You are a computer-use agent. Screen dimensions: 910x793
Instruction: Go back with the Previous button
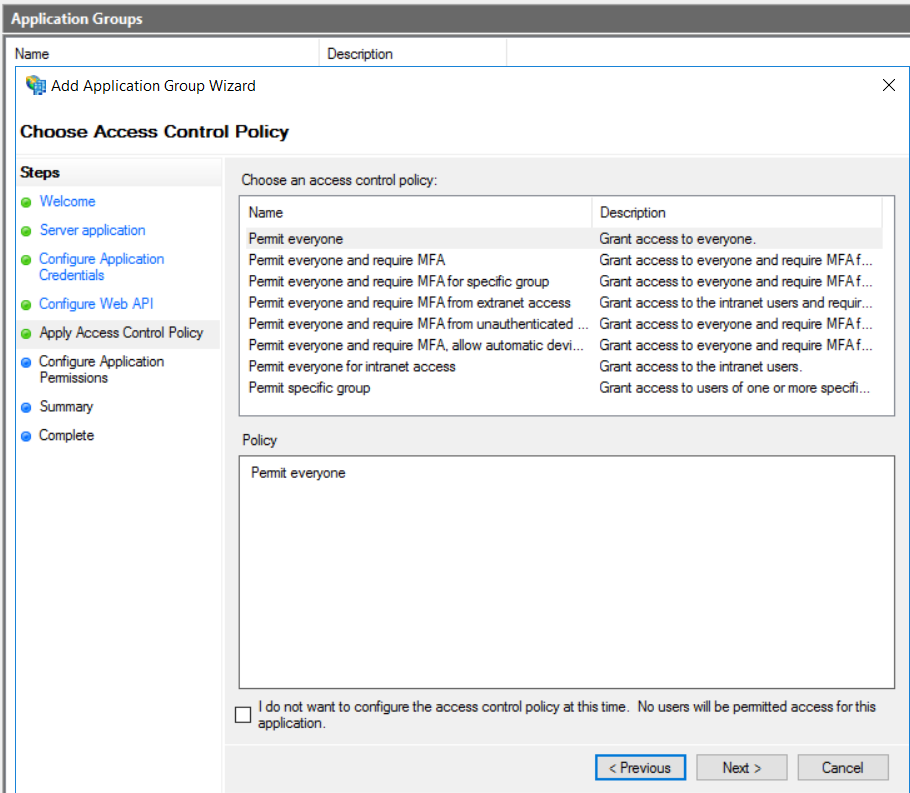click(640, 768)
